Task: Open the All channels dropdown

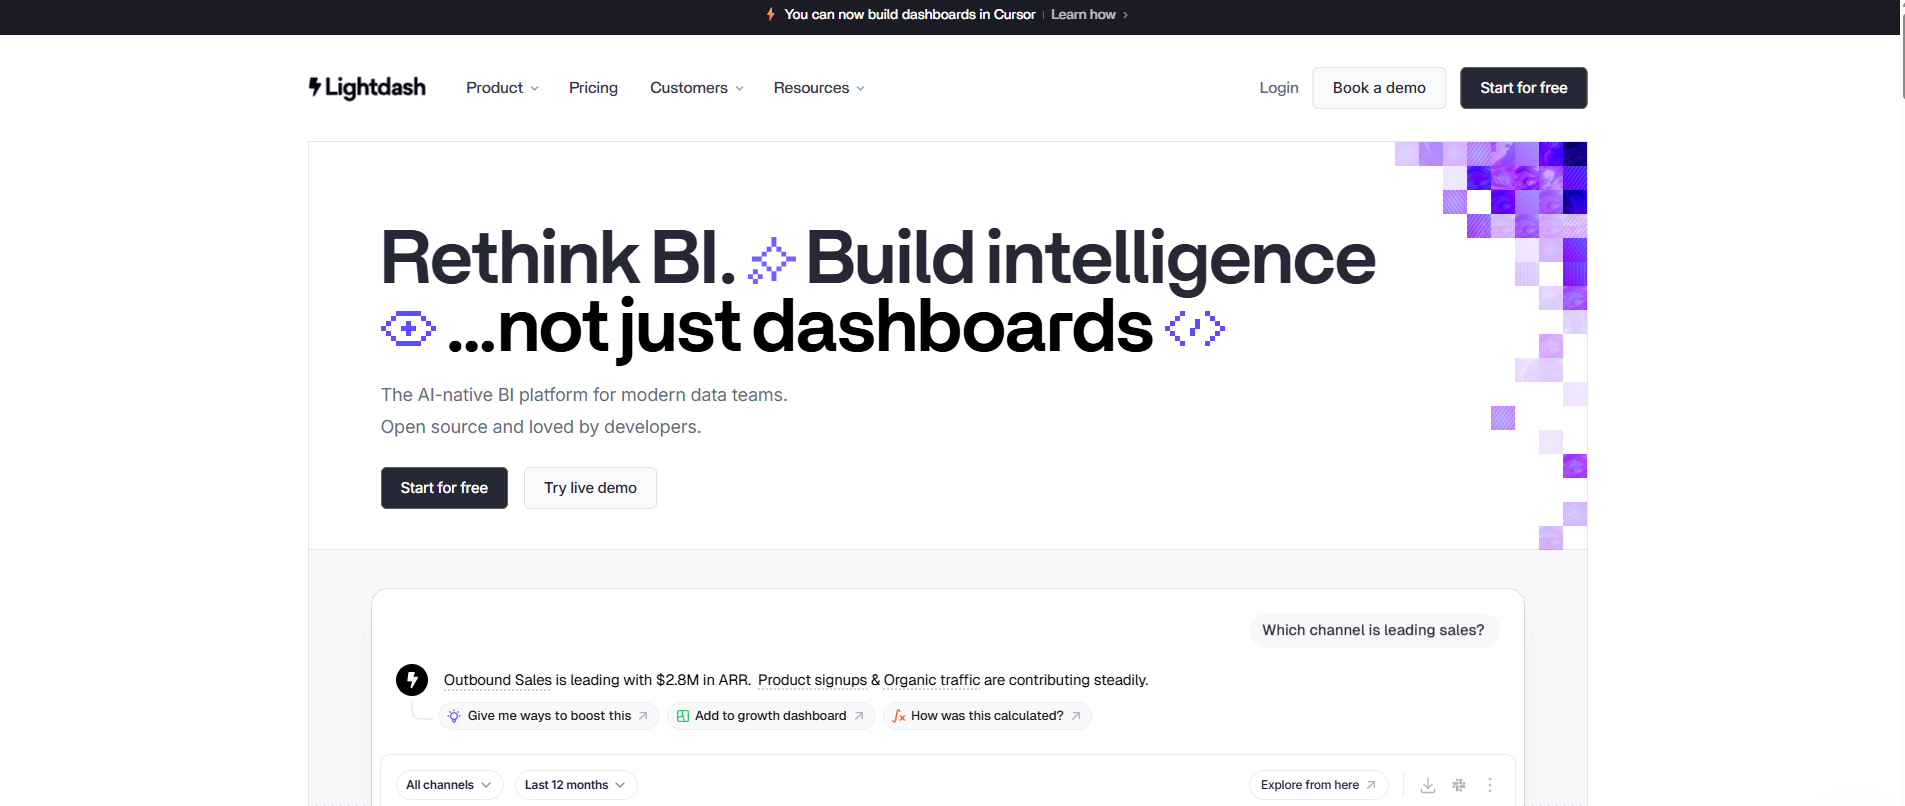Action: (449, 785)
